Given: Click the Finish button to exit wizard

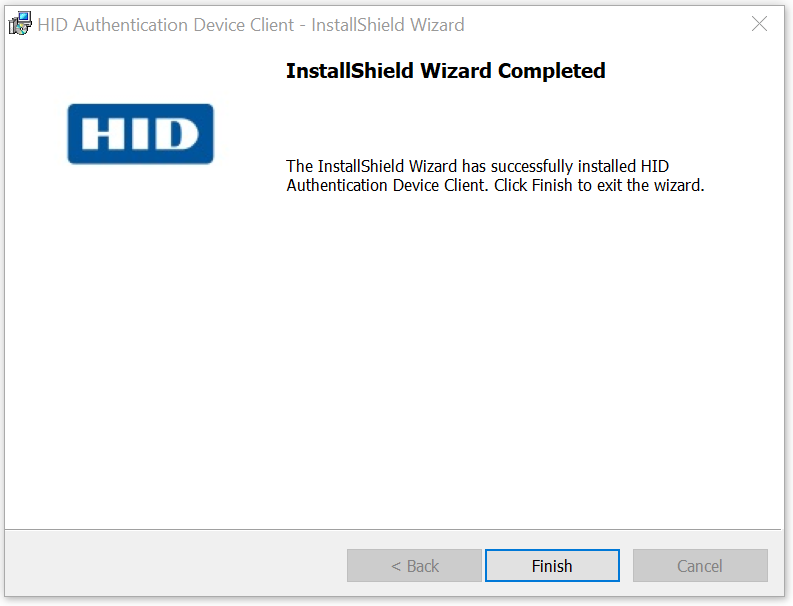Looking at the screenshot, I should [552, 566].
